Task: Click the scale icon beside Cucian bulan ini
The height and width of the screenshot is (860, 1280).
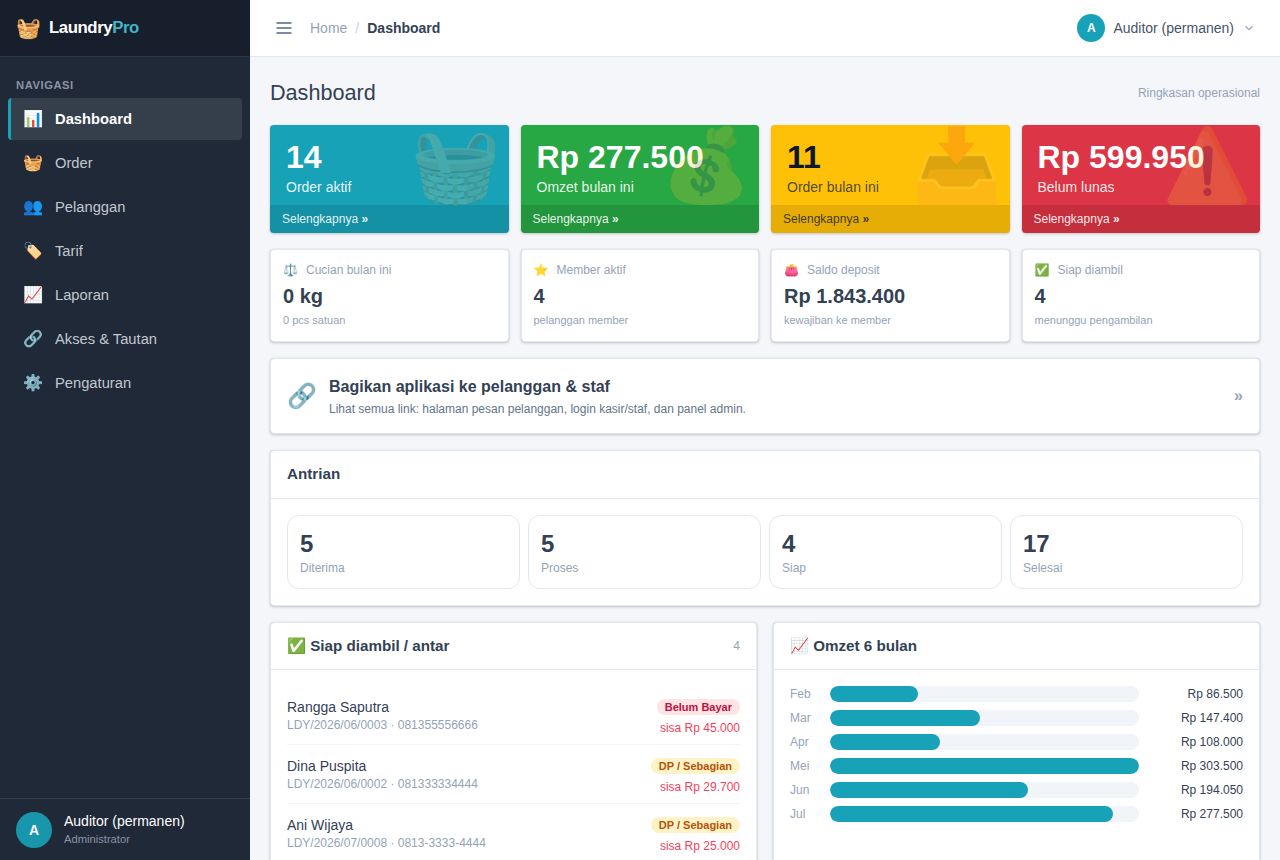Action: (x=290, y=270)
